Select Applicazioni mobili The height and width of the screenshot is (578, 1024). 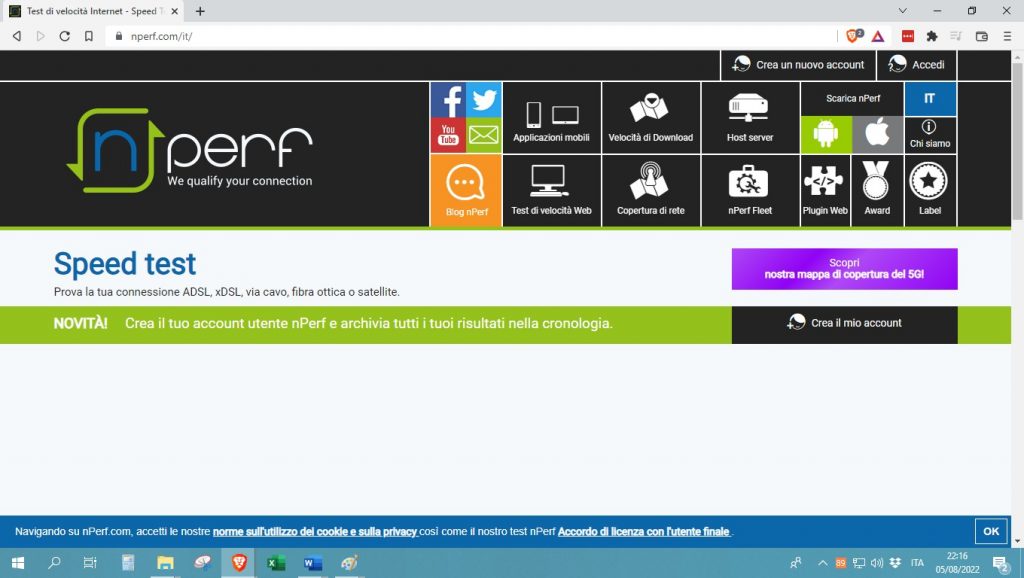pyautogui.click(x=551, y=117)
